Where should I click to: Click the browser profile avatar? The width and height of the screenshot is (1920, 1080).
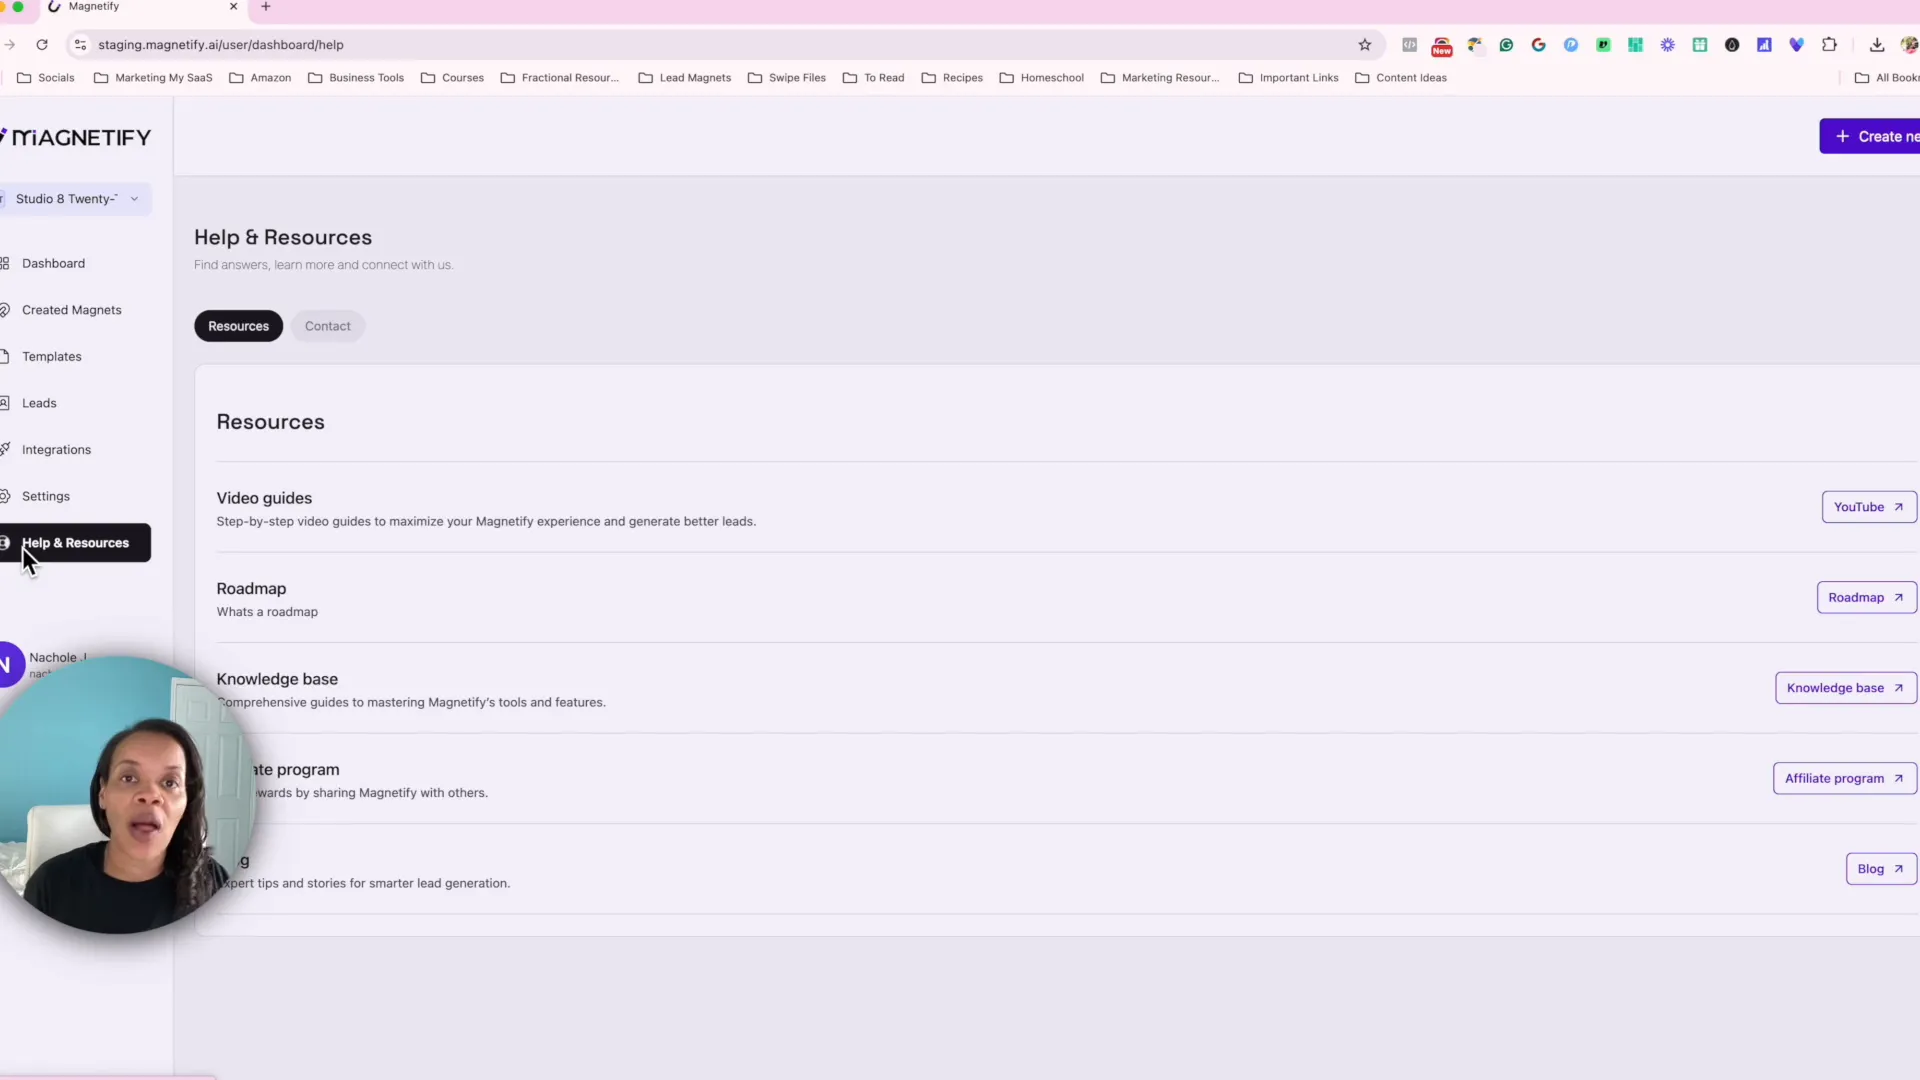coord(1909,45)
